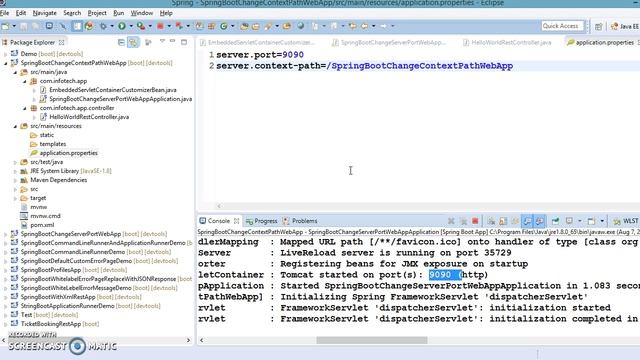Click the Save icon in the main toolbar
The image size is (640, 360).
click(x=24, y=26)
